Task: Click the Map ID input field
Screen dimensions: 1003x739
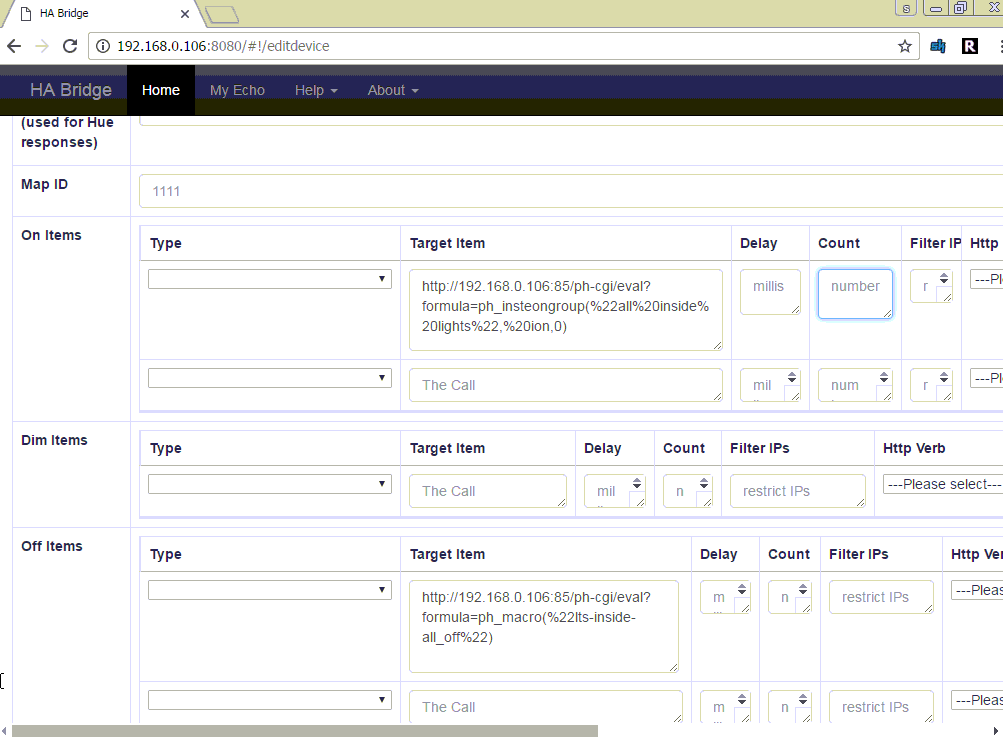Action: pyautogui.click(x=570, y=190)
